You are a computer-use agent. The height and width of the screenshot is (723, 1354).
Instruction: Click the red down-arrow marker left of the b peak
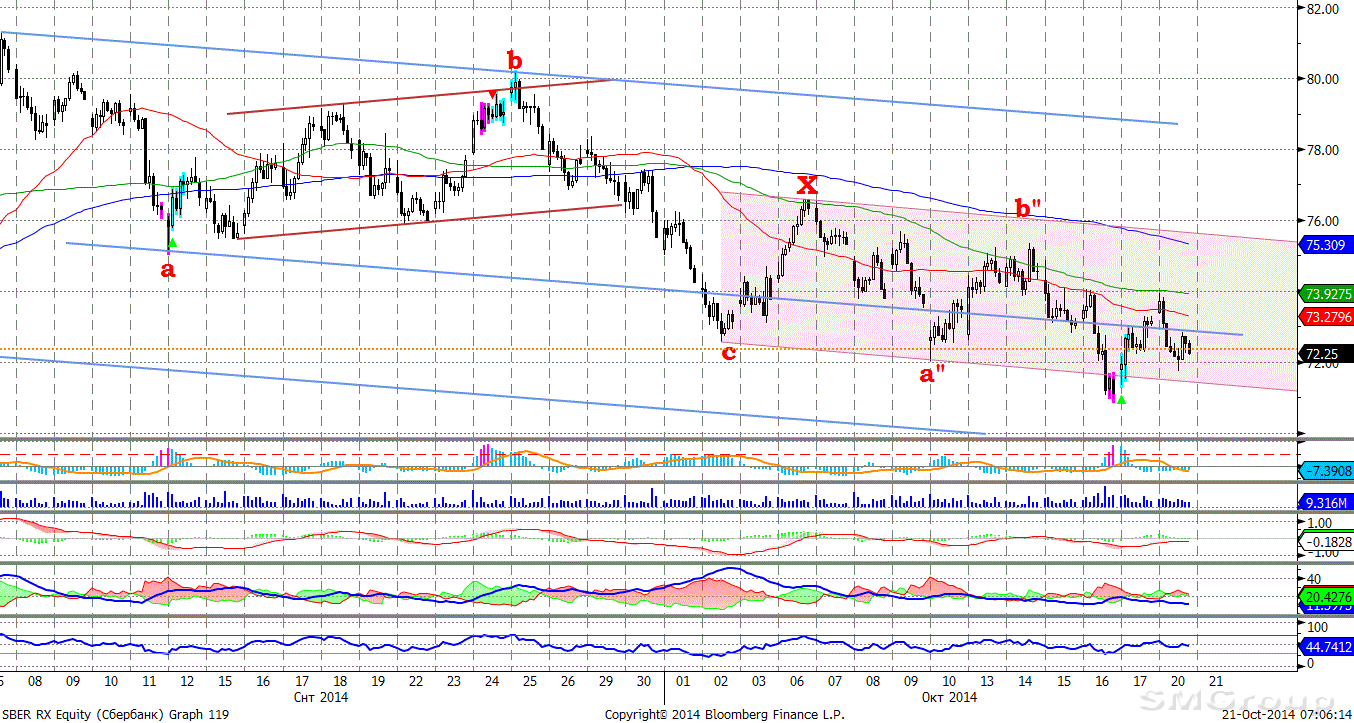[491, 95]
